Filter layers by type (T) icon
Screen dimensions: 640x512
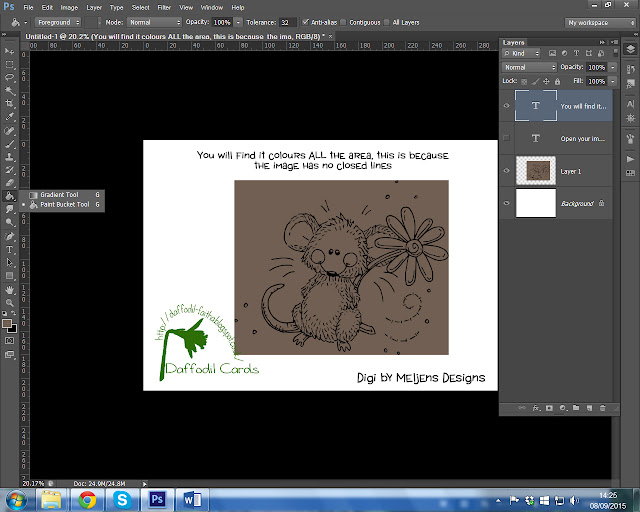click(576, 53)
